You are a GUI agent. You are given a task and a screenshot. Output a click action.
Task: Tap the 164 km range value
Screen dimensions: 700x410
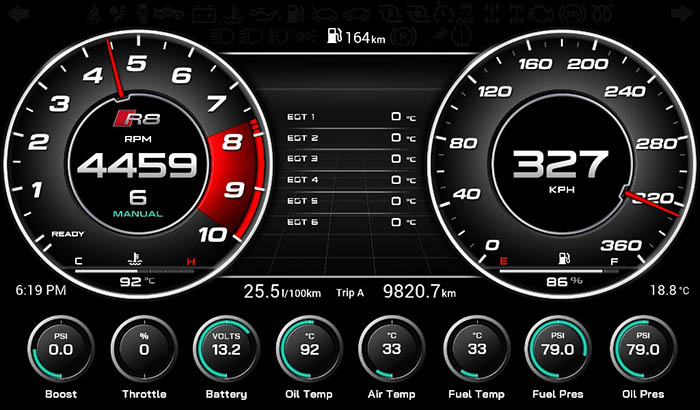[x=365, y=37]
